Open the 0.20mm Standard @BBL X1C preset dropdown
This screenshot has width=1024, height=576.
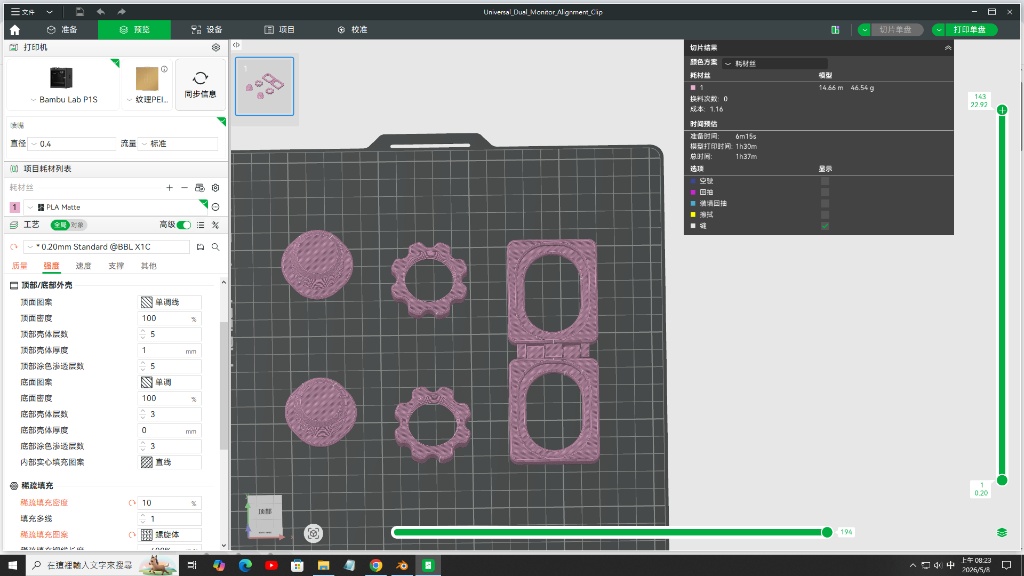tap(107, 247)
